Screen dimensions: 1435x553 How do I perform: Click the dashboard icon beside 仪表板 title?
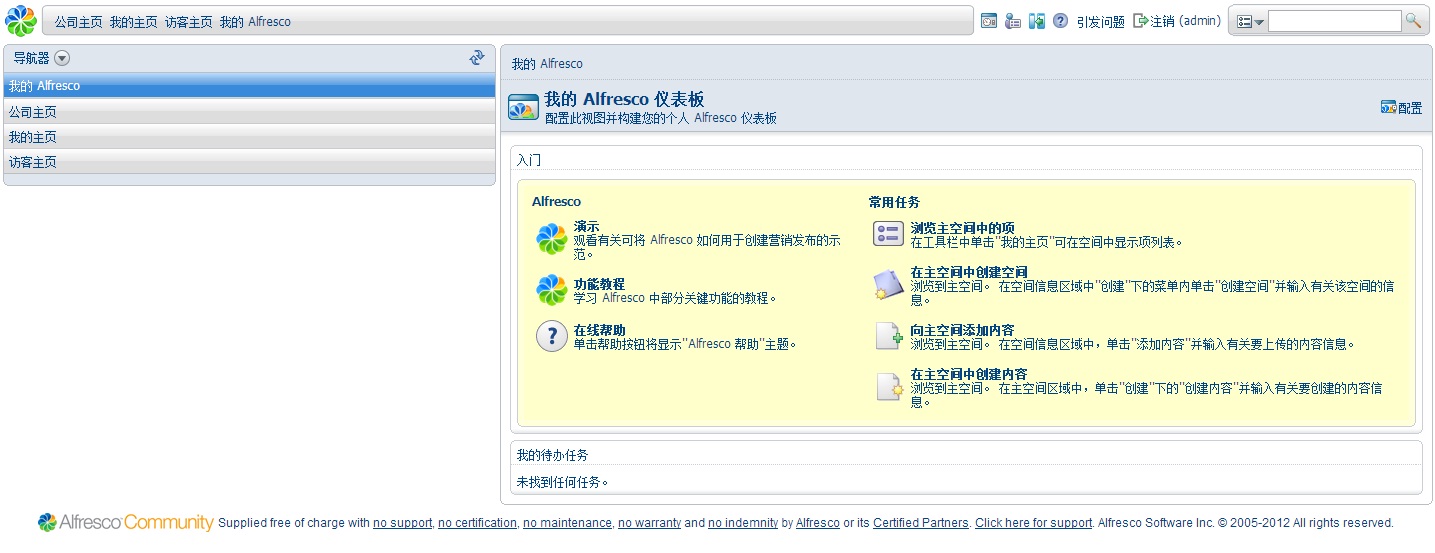click(524, 107)
